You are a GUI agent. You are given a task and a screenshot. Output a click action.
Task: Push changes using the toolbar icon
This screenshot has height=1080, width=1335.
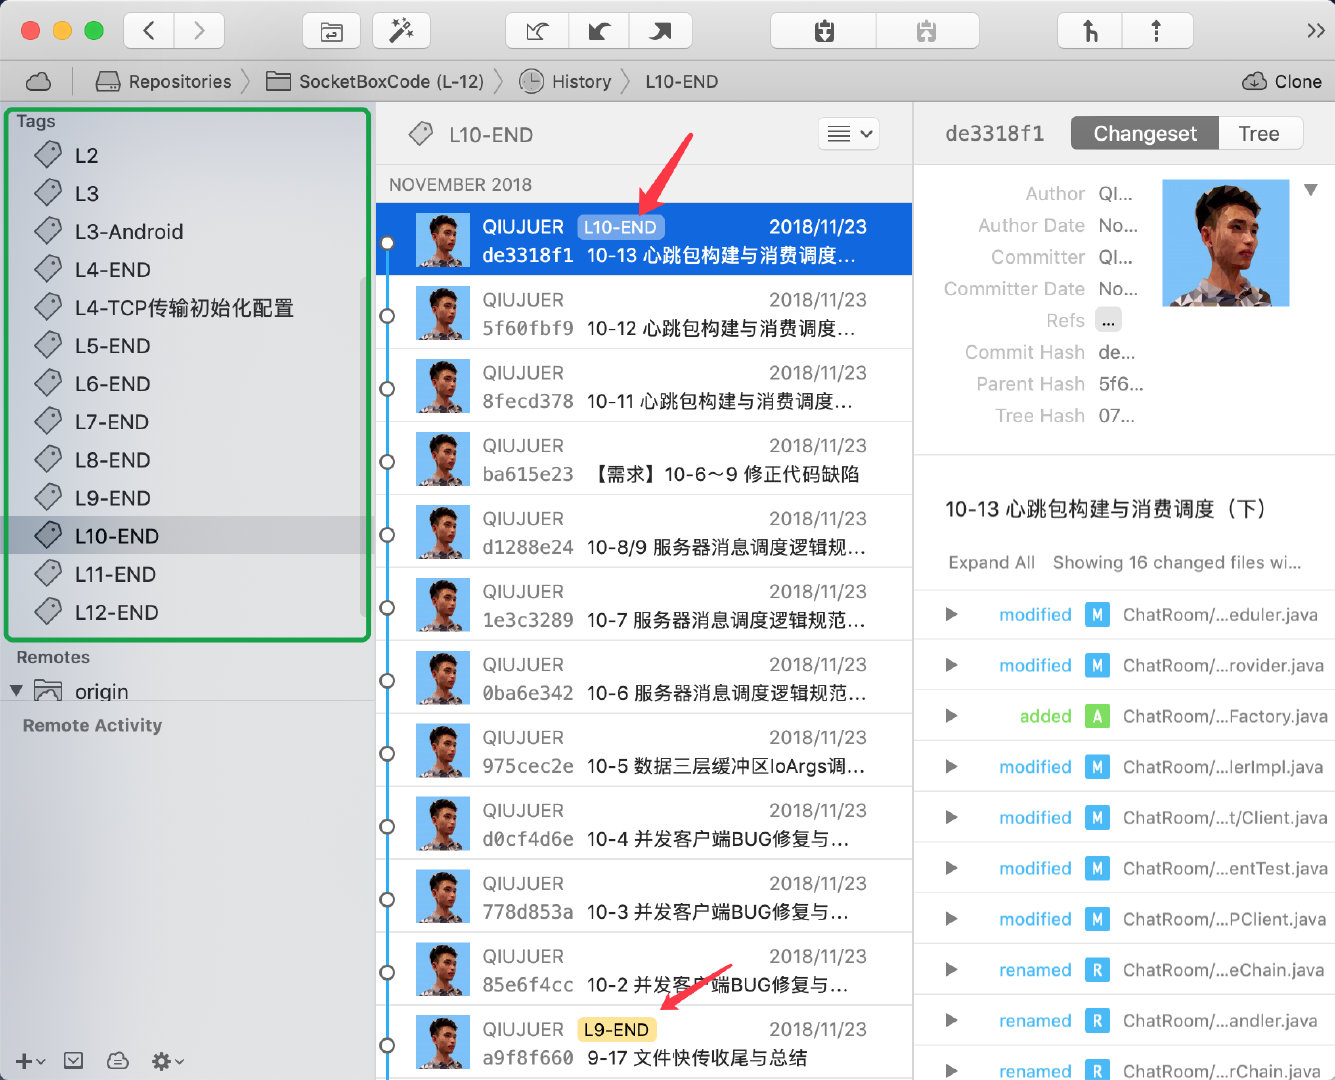coord(660,31)
